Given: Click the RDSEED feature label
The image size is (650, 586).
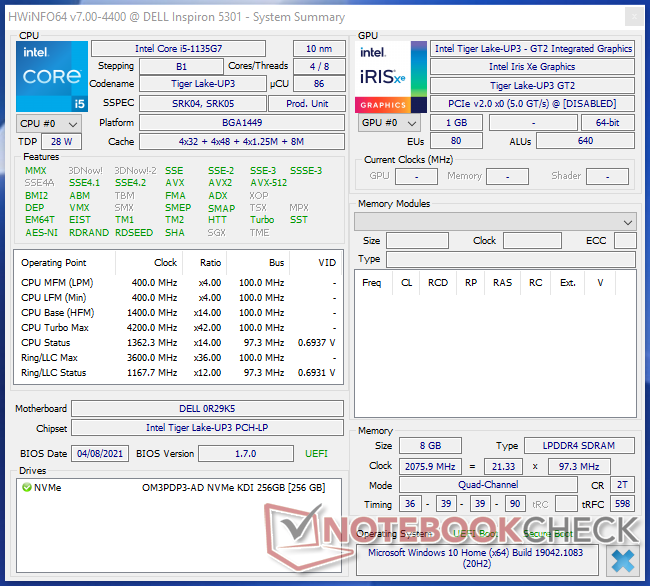Looking at the screenshot, I should point(134,232).
